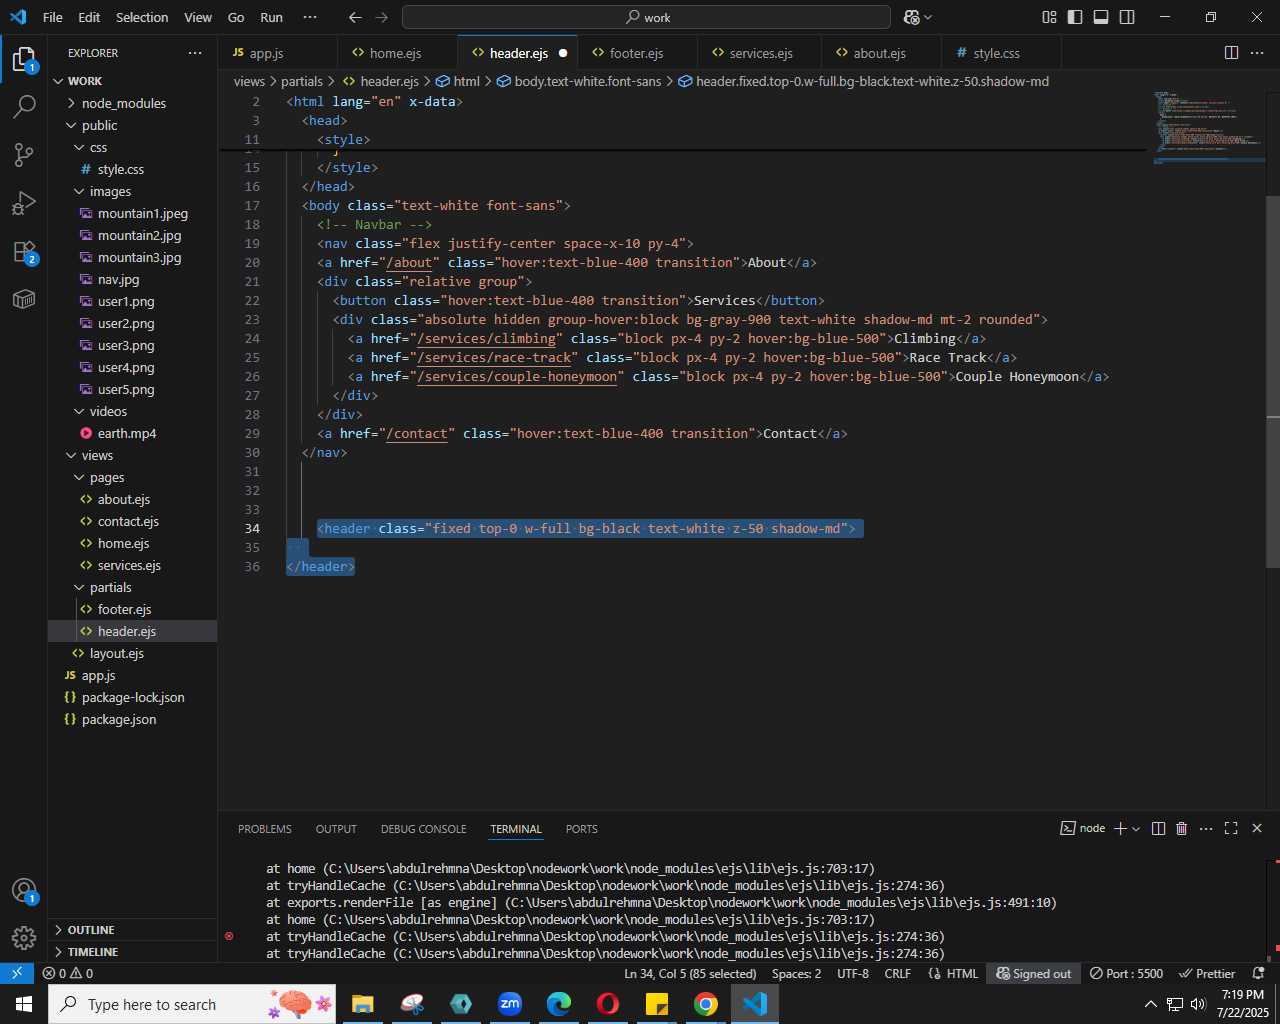Open the Explorer view in activity bar
Image resolution: width=1280 pixels, height=1024 pixels.
pyautogui.click(x=24, y=60)
